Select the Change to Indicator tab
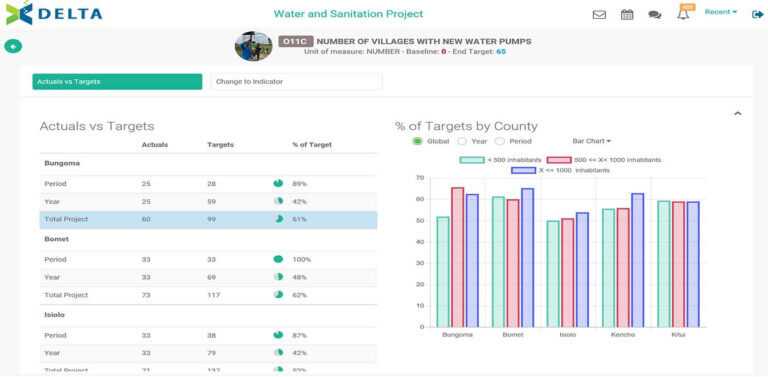 (296, 82)
